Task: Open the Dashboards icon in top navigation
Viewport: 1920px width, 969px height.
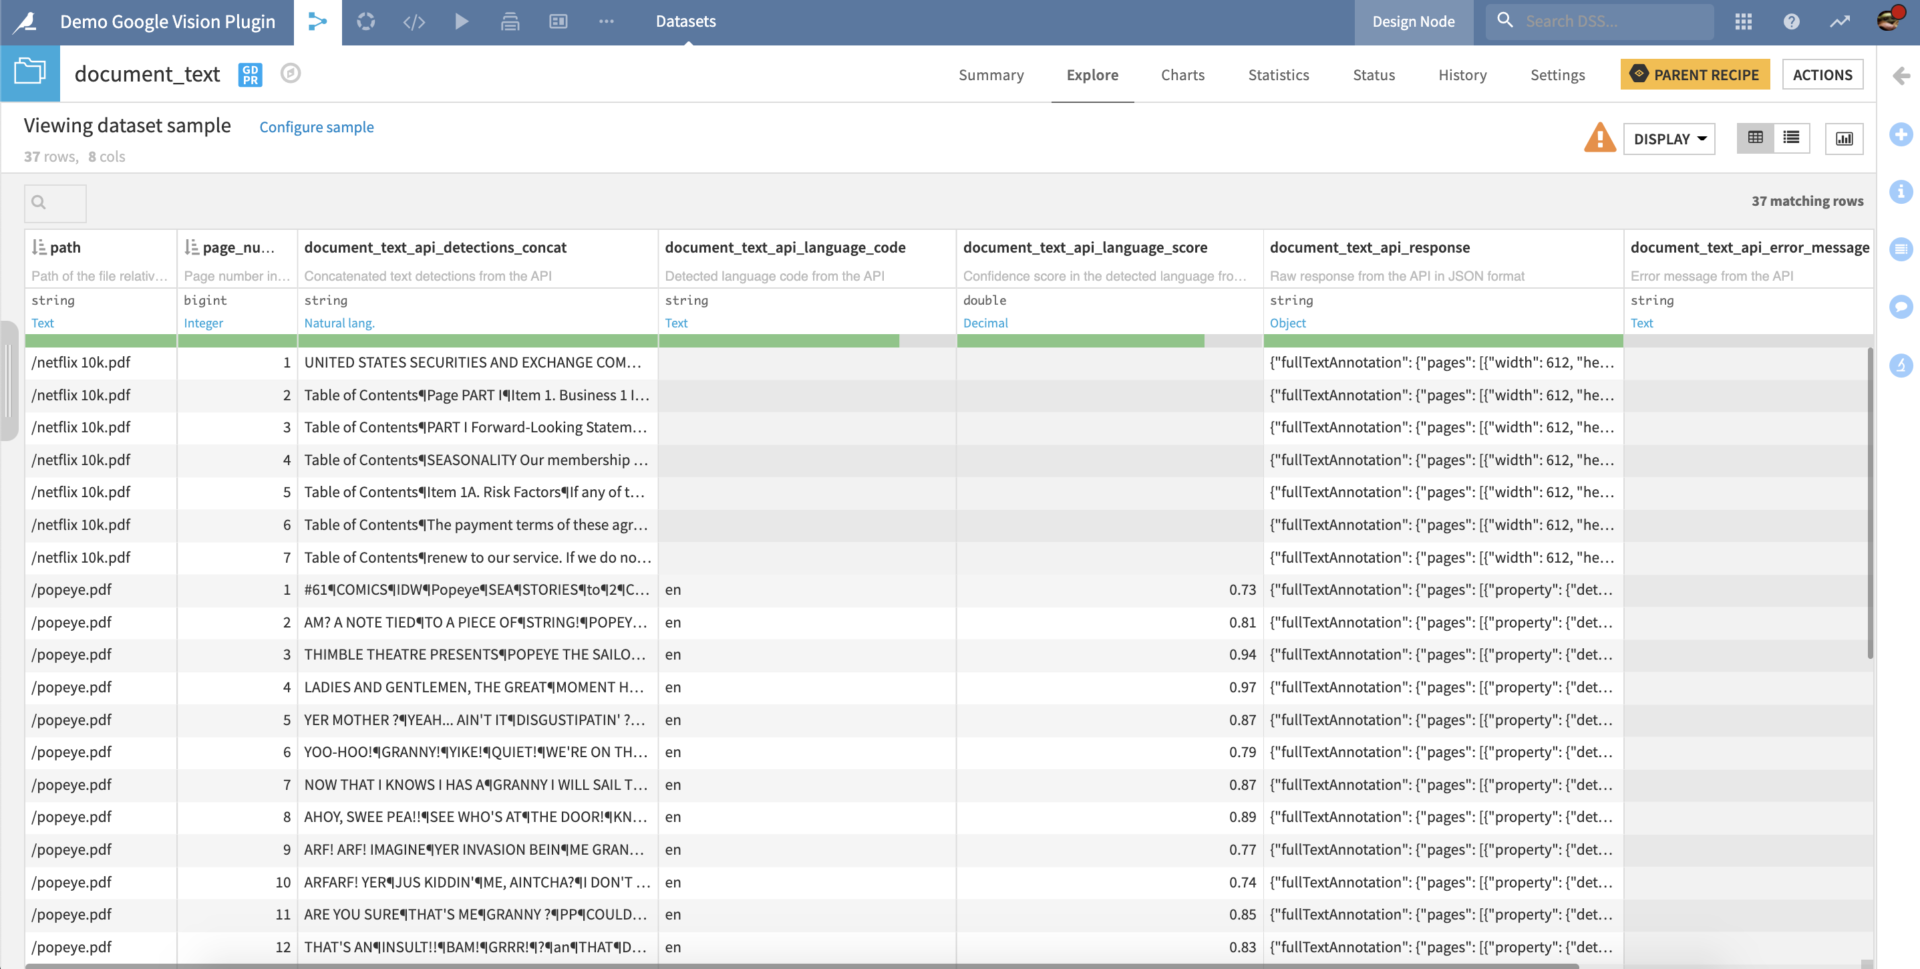Action: click(558, 21)
